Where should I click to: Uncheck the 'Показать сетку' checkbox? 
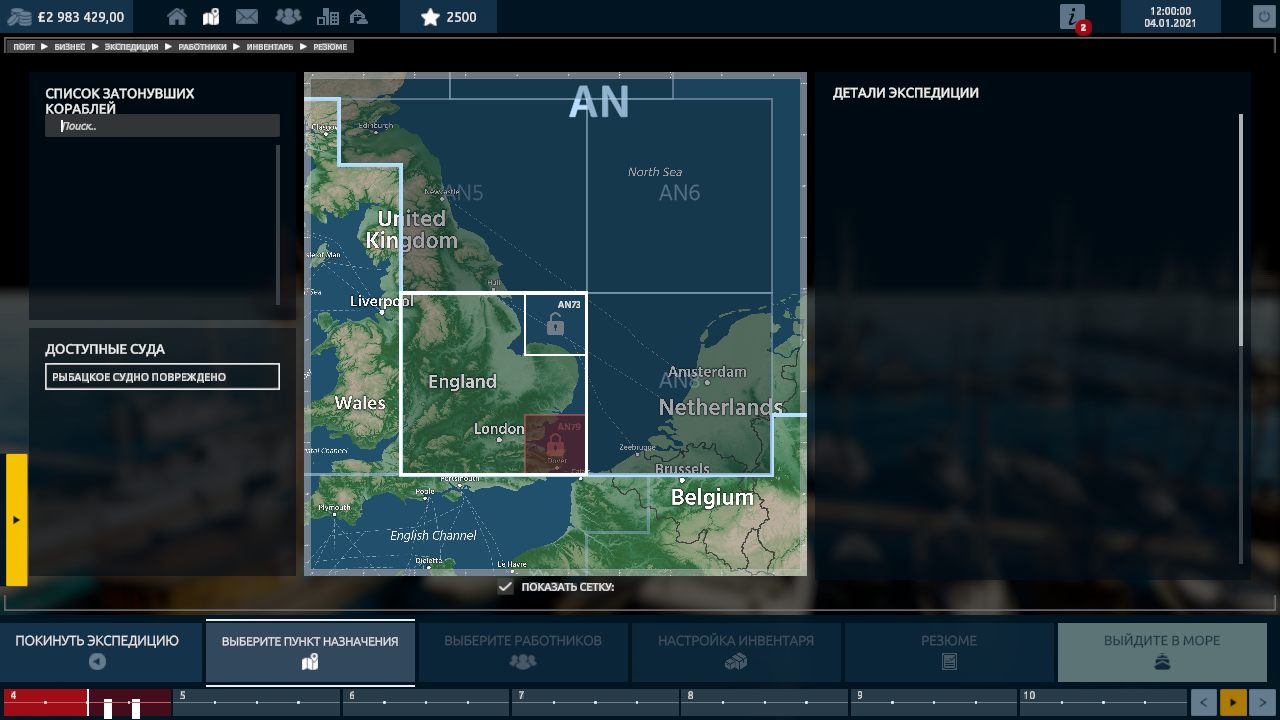tap(506, 587)
